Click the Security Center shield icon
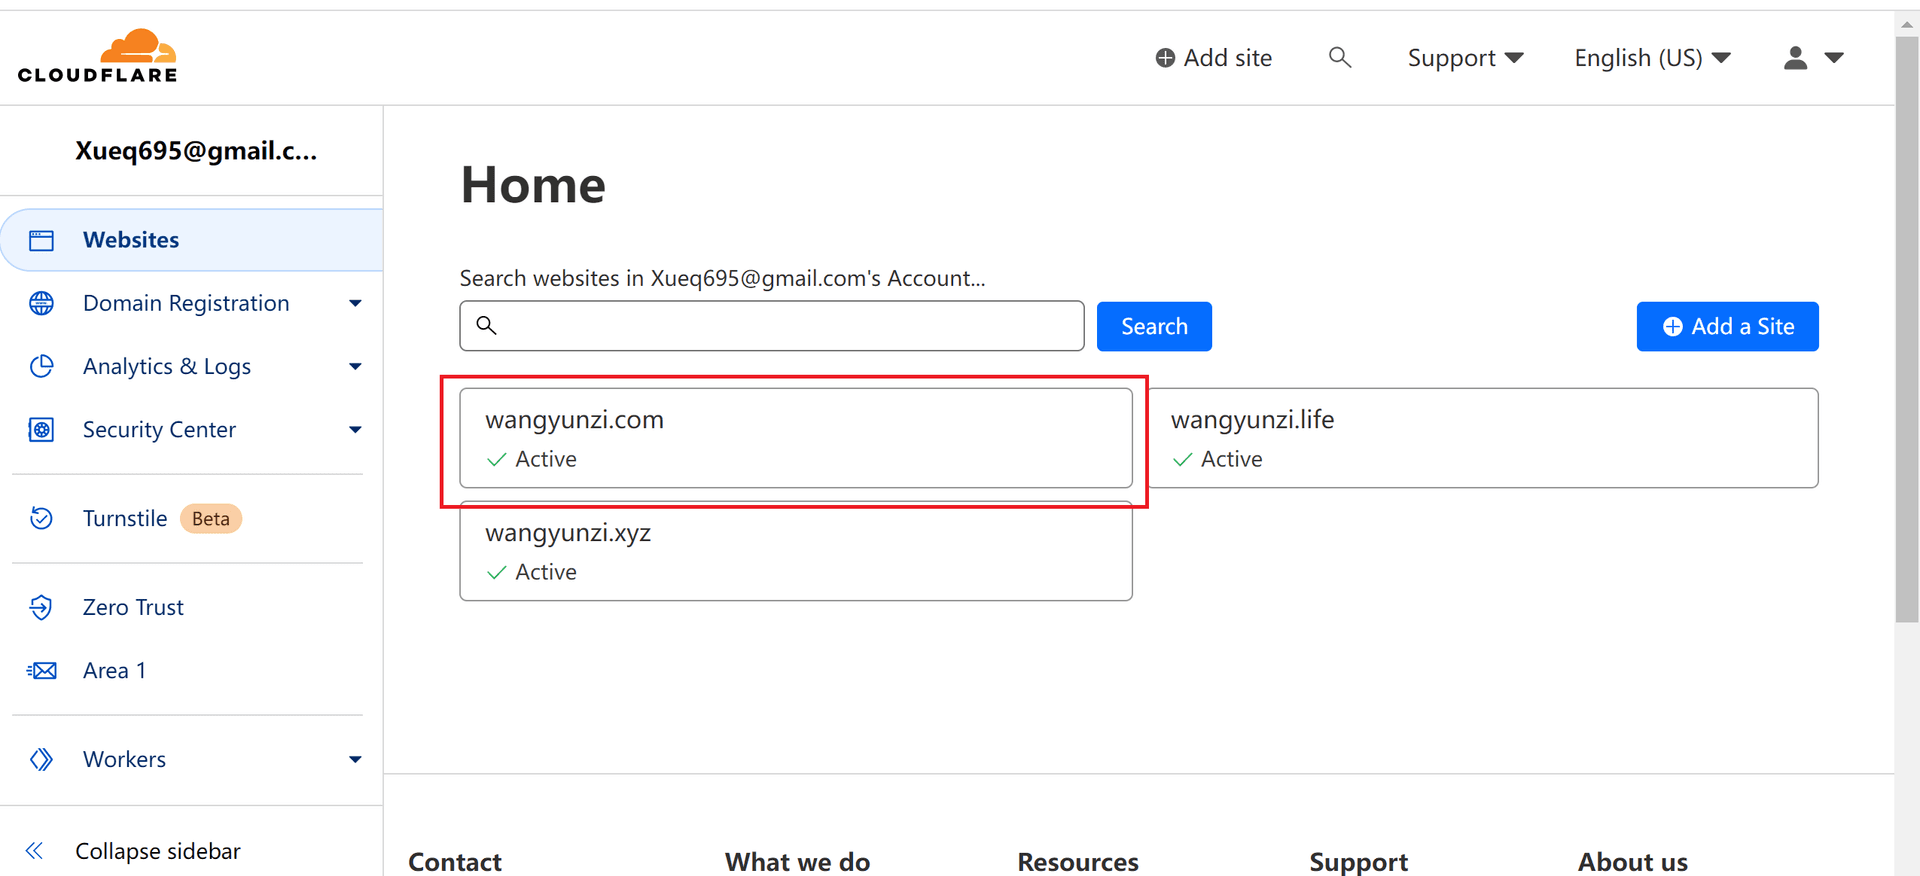The width and height of the screenshot is (1920, 876). click(x=41, y=430)
